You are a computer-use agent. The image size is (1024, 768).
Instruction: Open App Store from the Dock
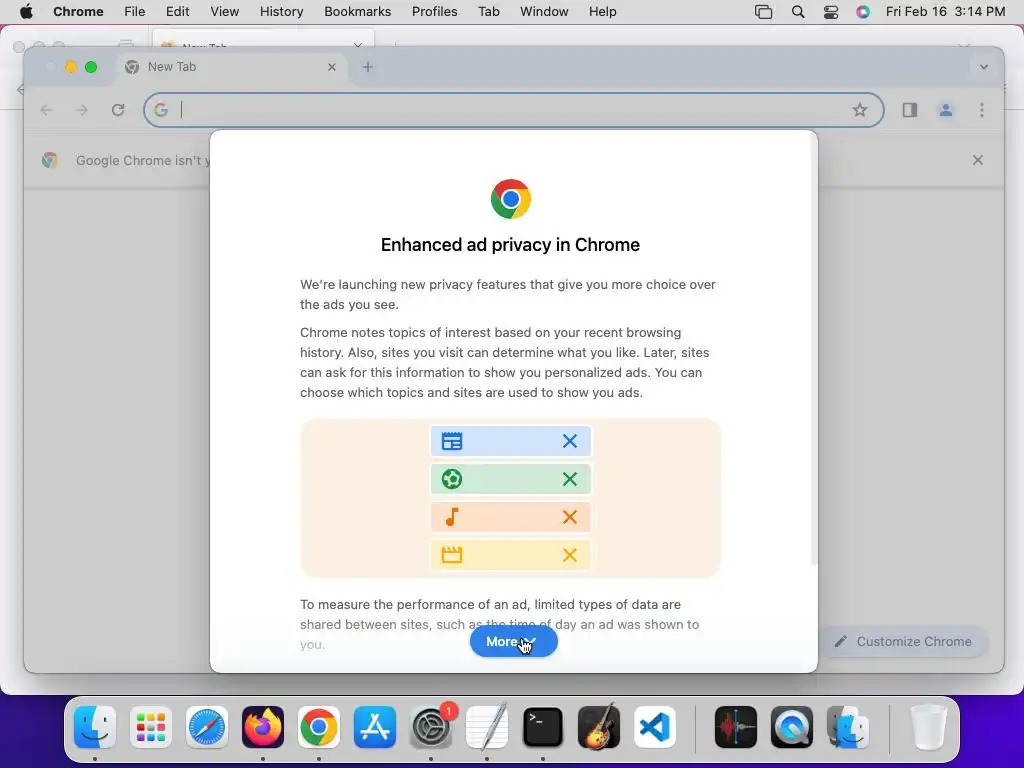click(x=375, y=727)
